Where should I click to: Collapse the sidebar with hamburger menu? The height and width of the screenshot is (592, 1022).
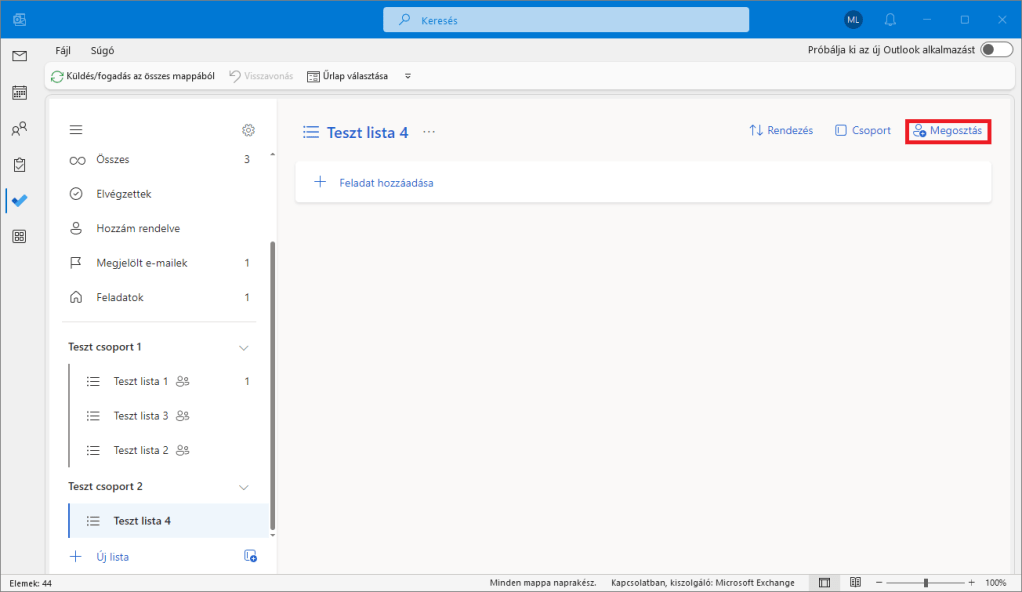click(x=76, y=130)
